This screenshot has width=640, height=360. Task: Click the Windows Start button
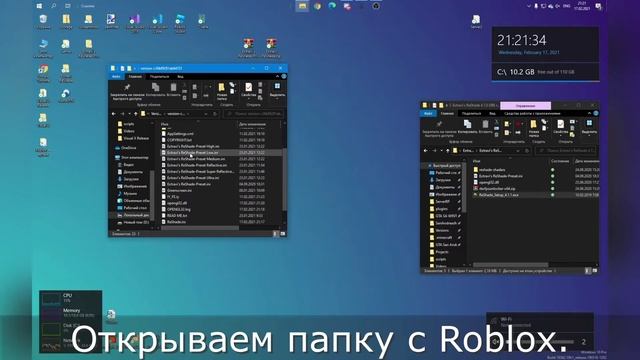[x=39, y=6]
